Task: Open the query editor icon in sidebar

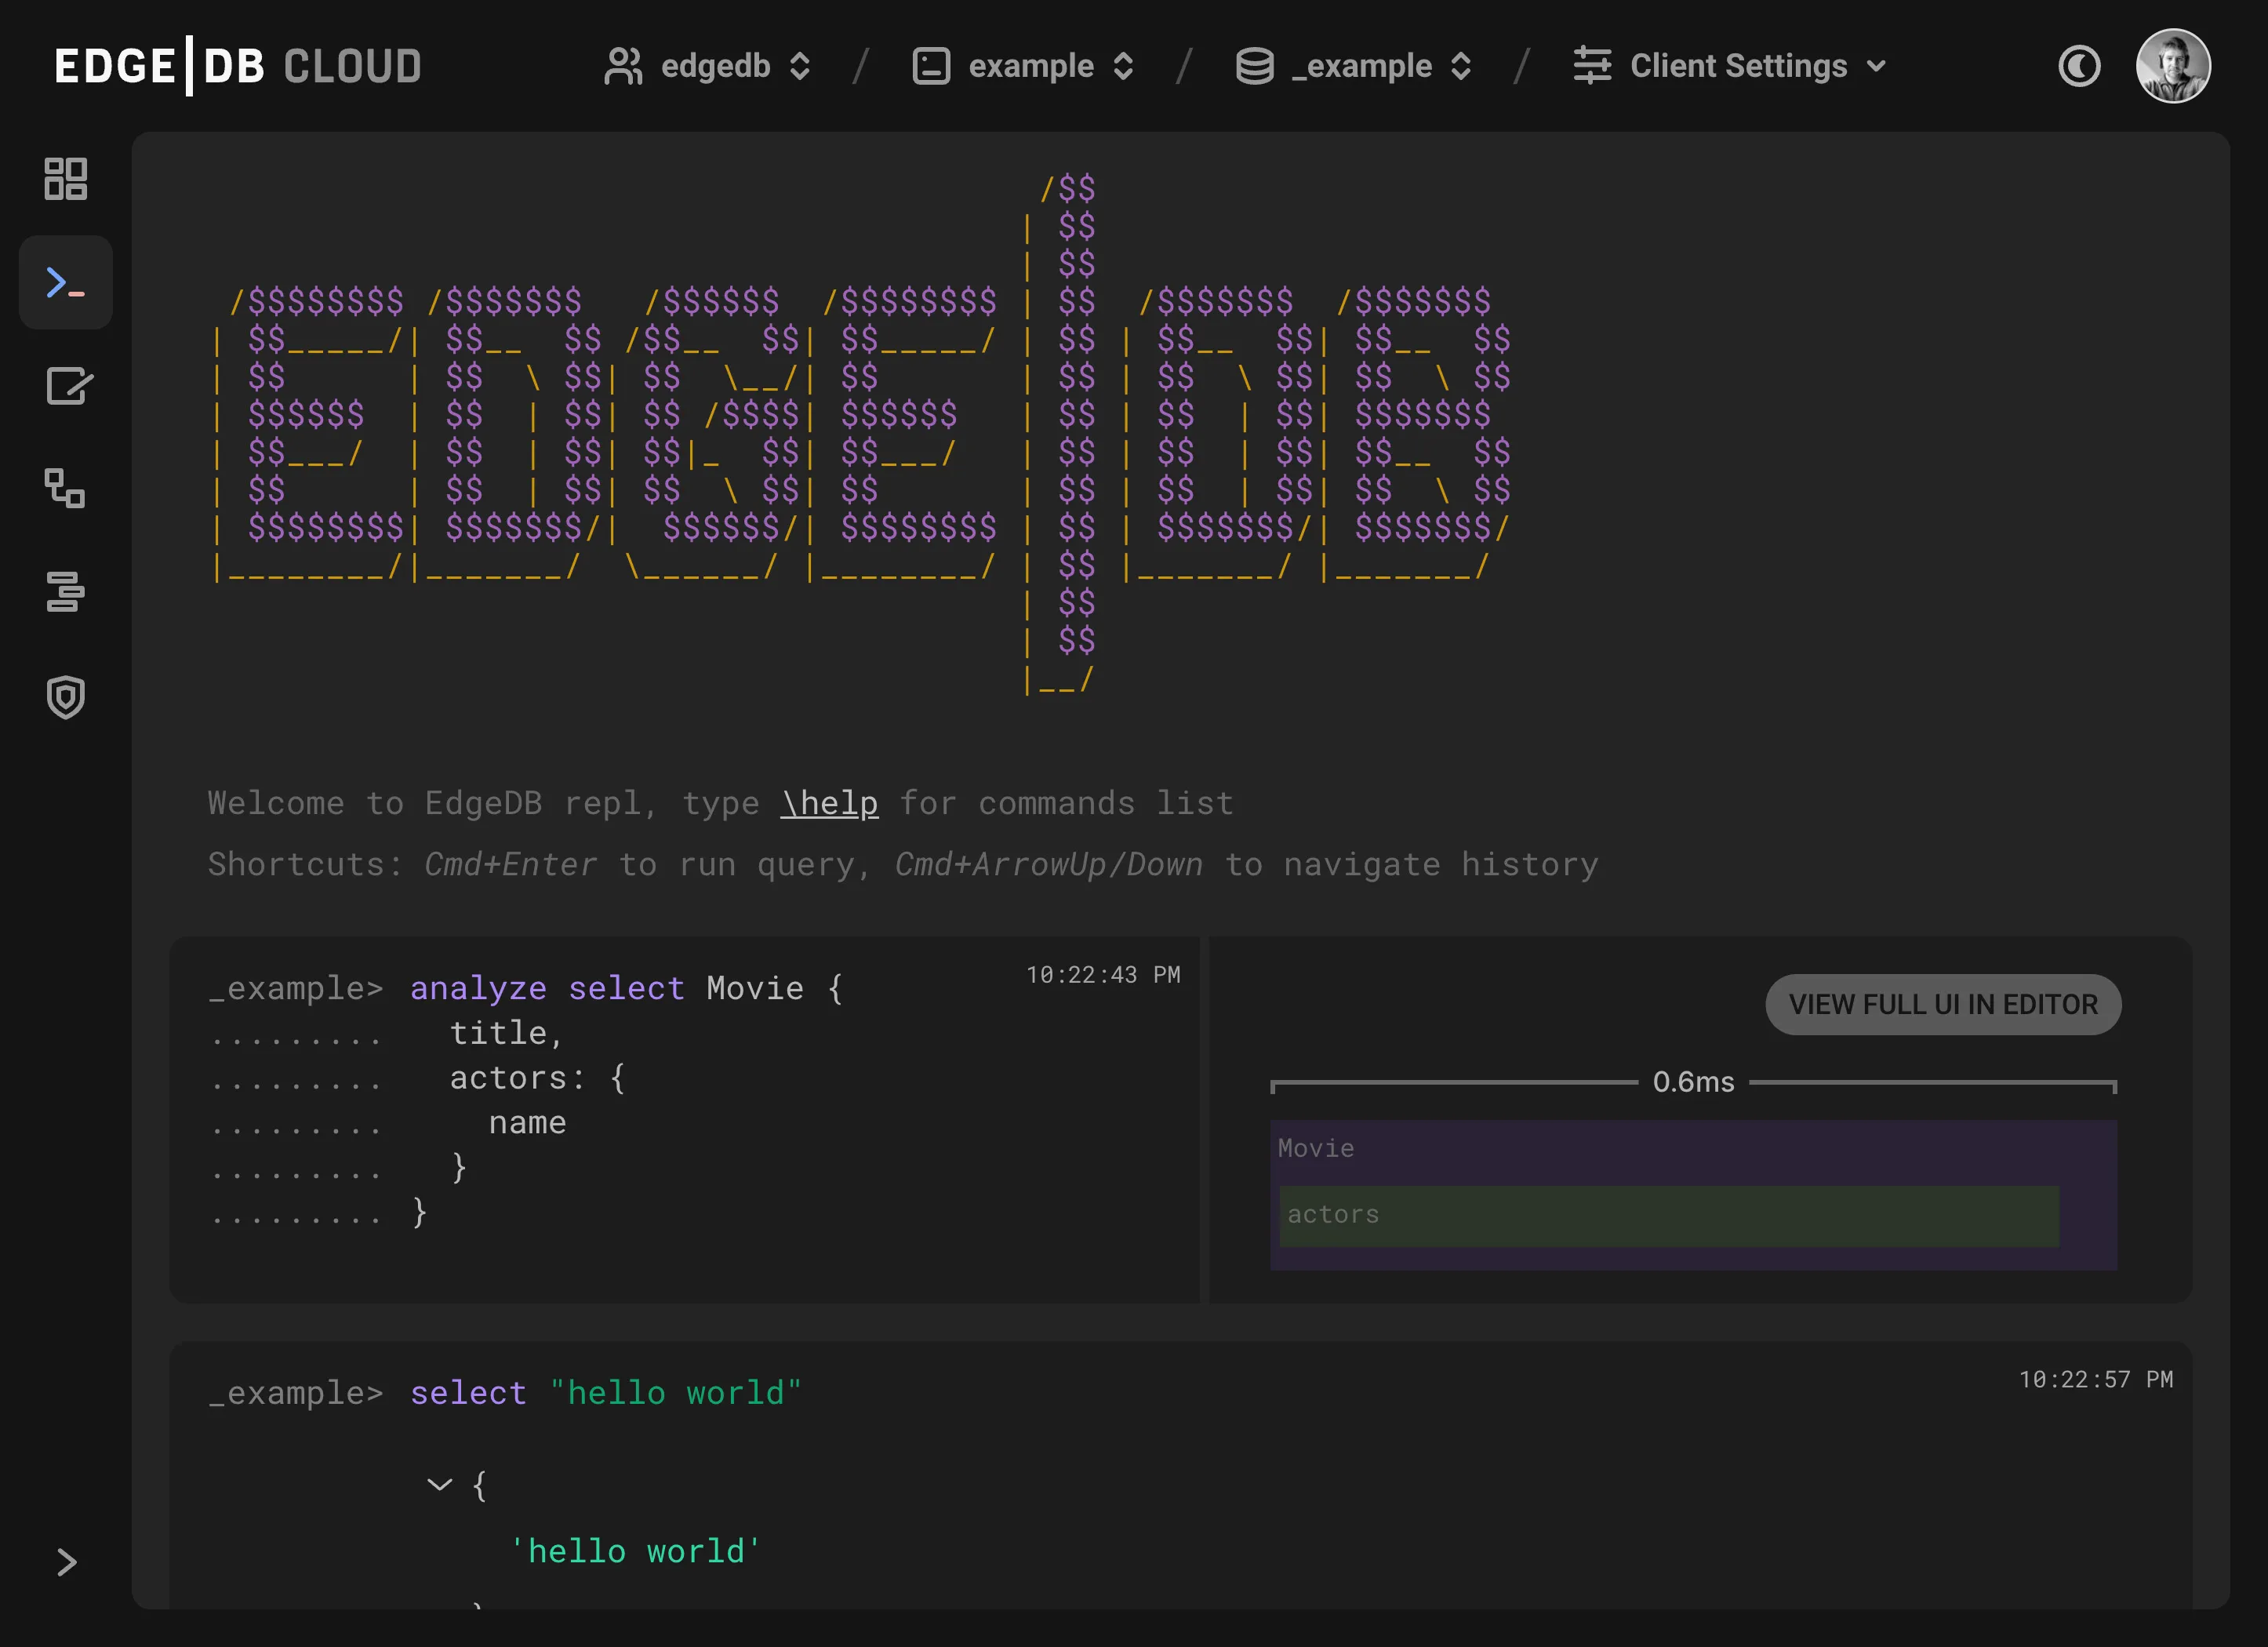Action: coord(68,386)
